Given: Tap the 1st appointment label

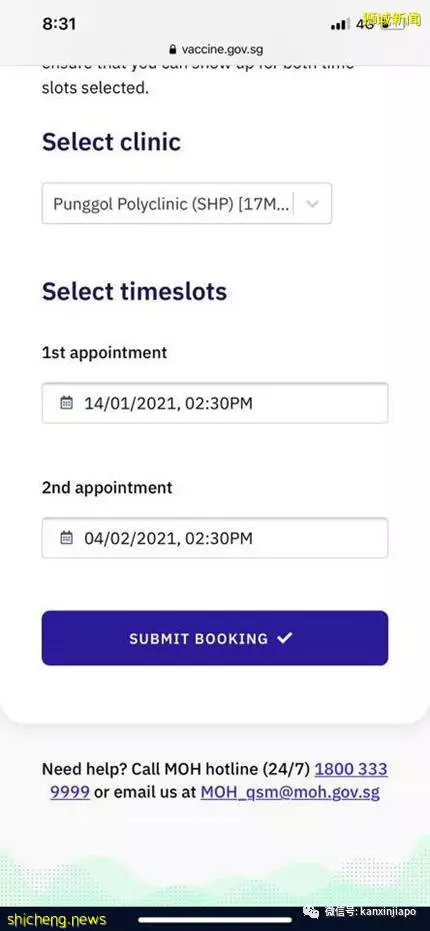Looking at the screenshot, I should point(105,353).
